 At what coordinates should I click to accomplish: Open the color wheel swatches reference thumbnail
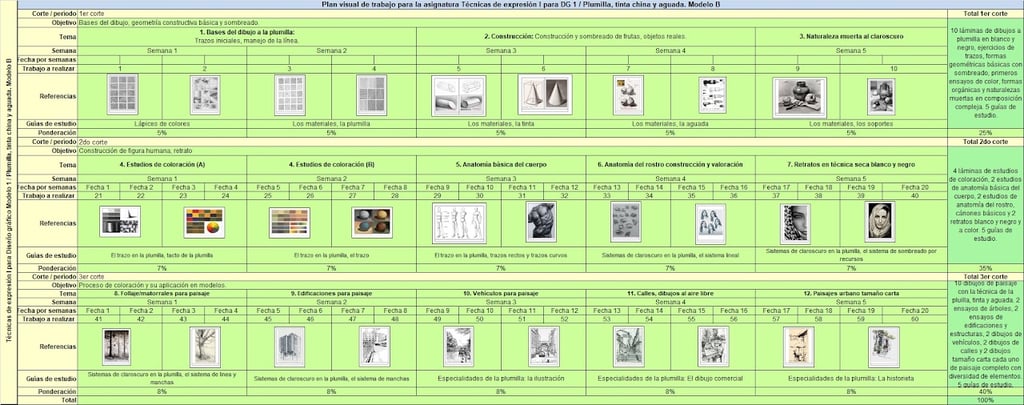[x=204, y=222]
